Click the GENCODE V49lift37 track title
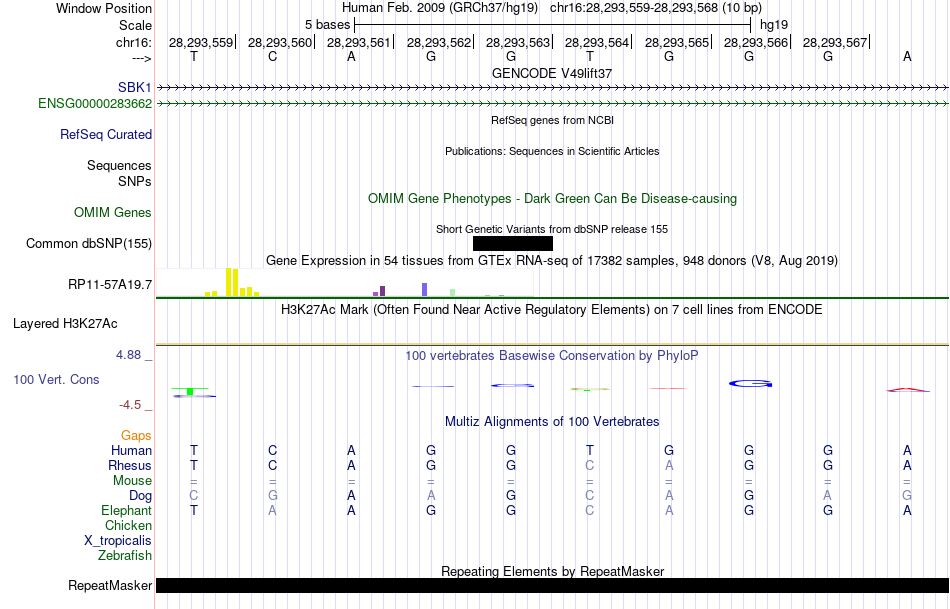The width and height of the screenshot is (950, 609). pos(552,73)
